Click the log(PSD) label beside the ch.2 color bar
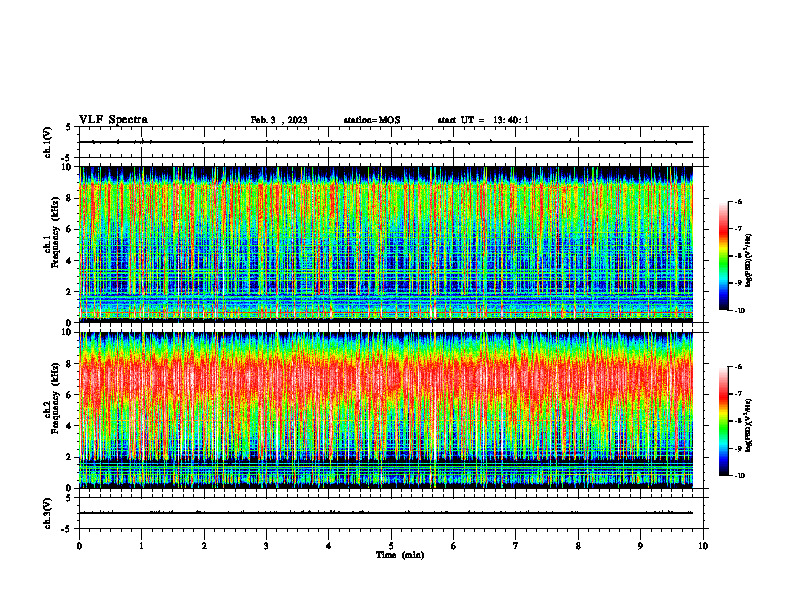Screen dimensions: 792x612 [x=749, y=425]
